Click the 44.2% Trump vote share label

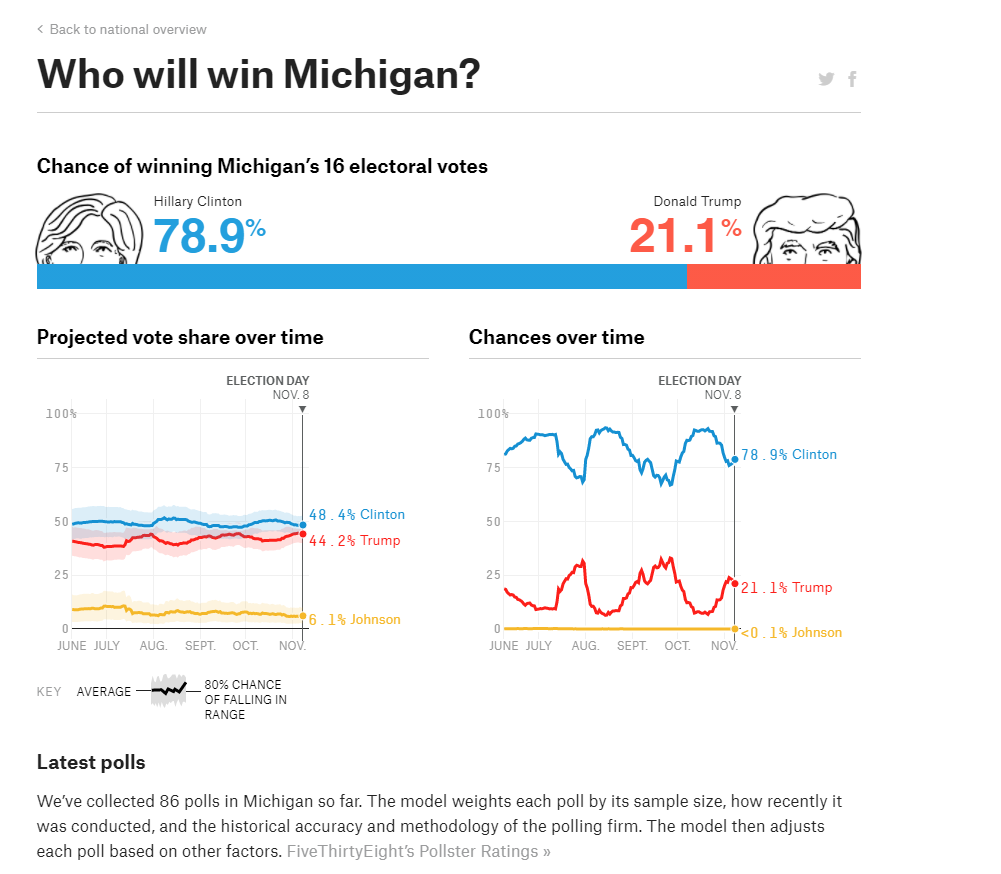tap(354, 541)
